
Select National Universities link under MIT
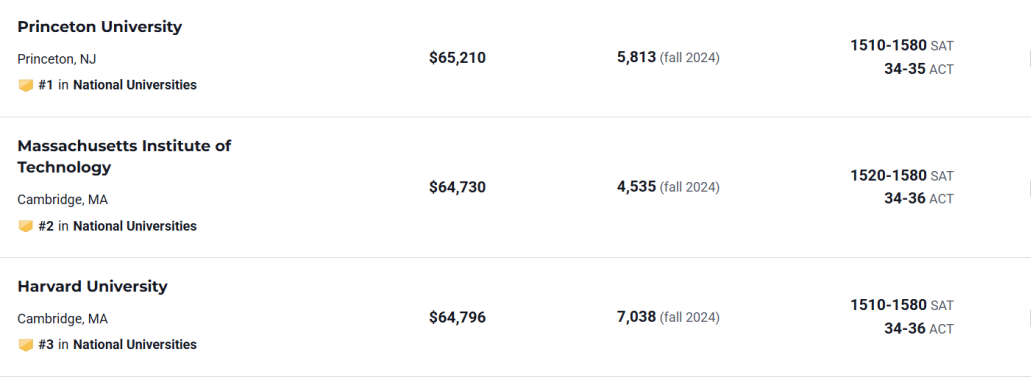coord(135,226)
